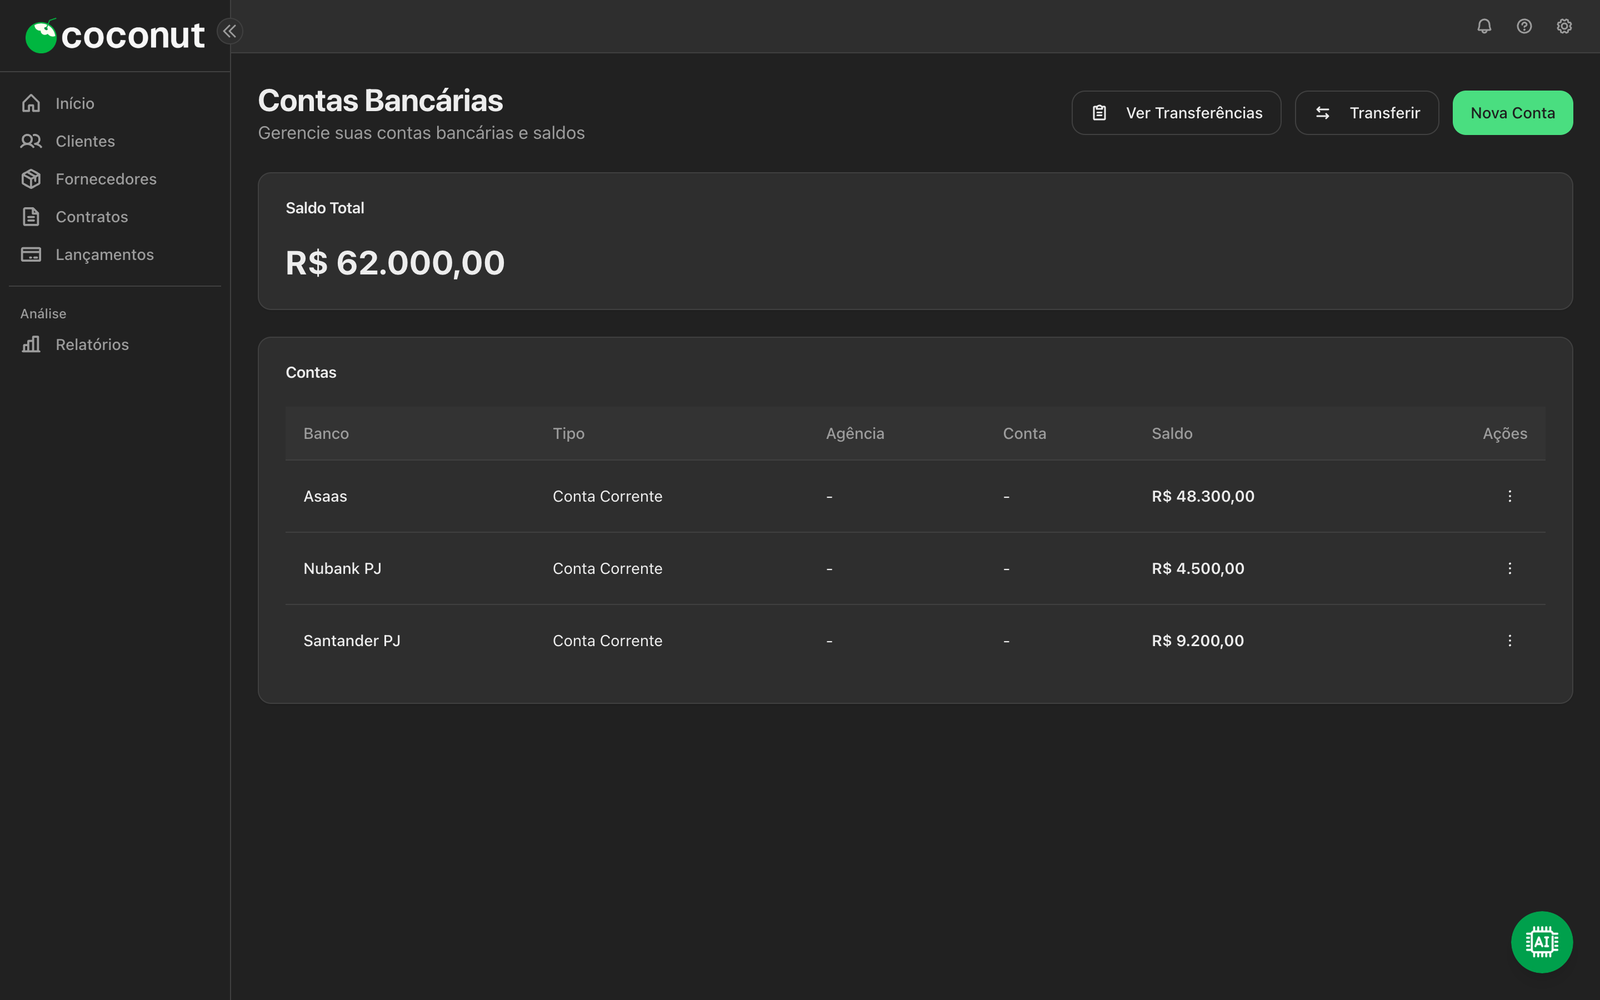Click the R$ 9.200,00 balance
The height and width of the screenshot is (1000, 1600).
(1197, 640)
